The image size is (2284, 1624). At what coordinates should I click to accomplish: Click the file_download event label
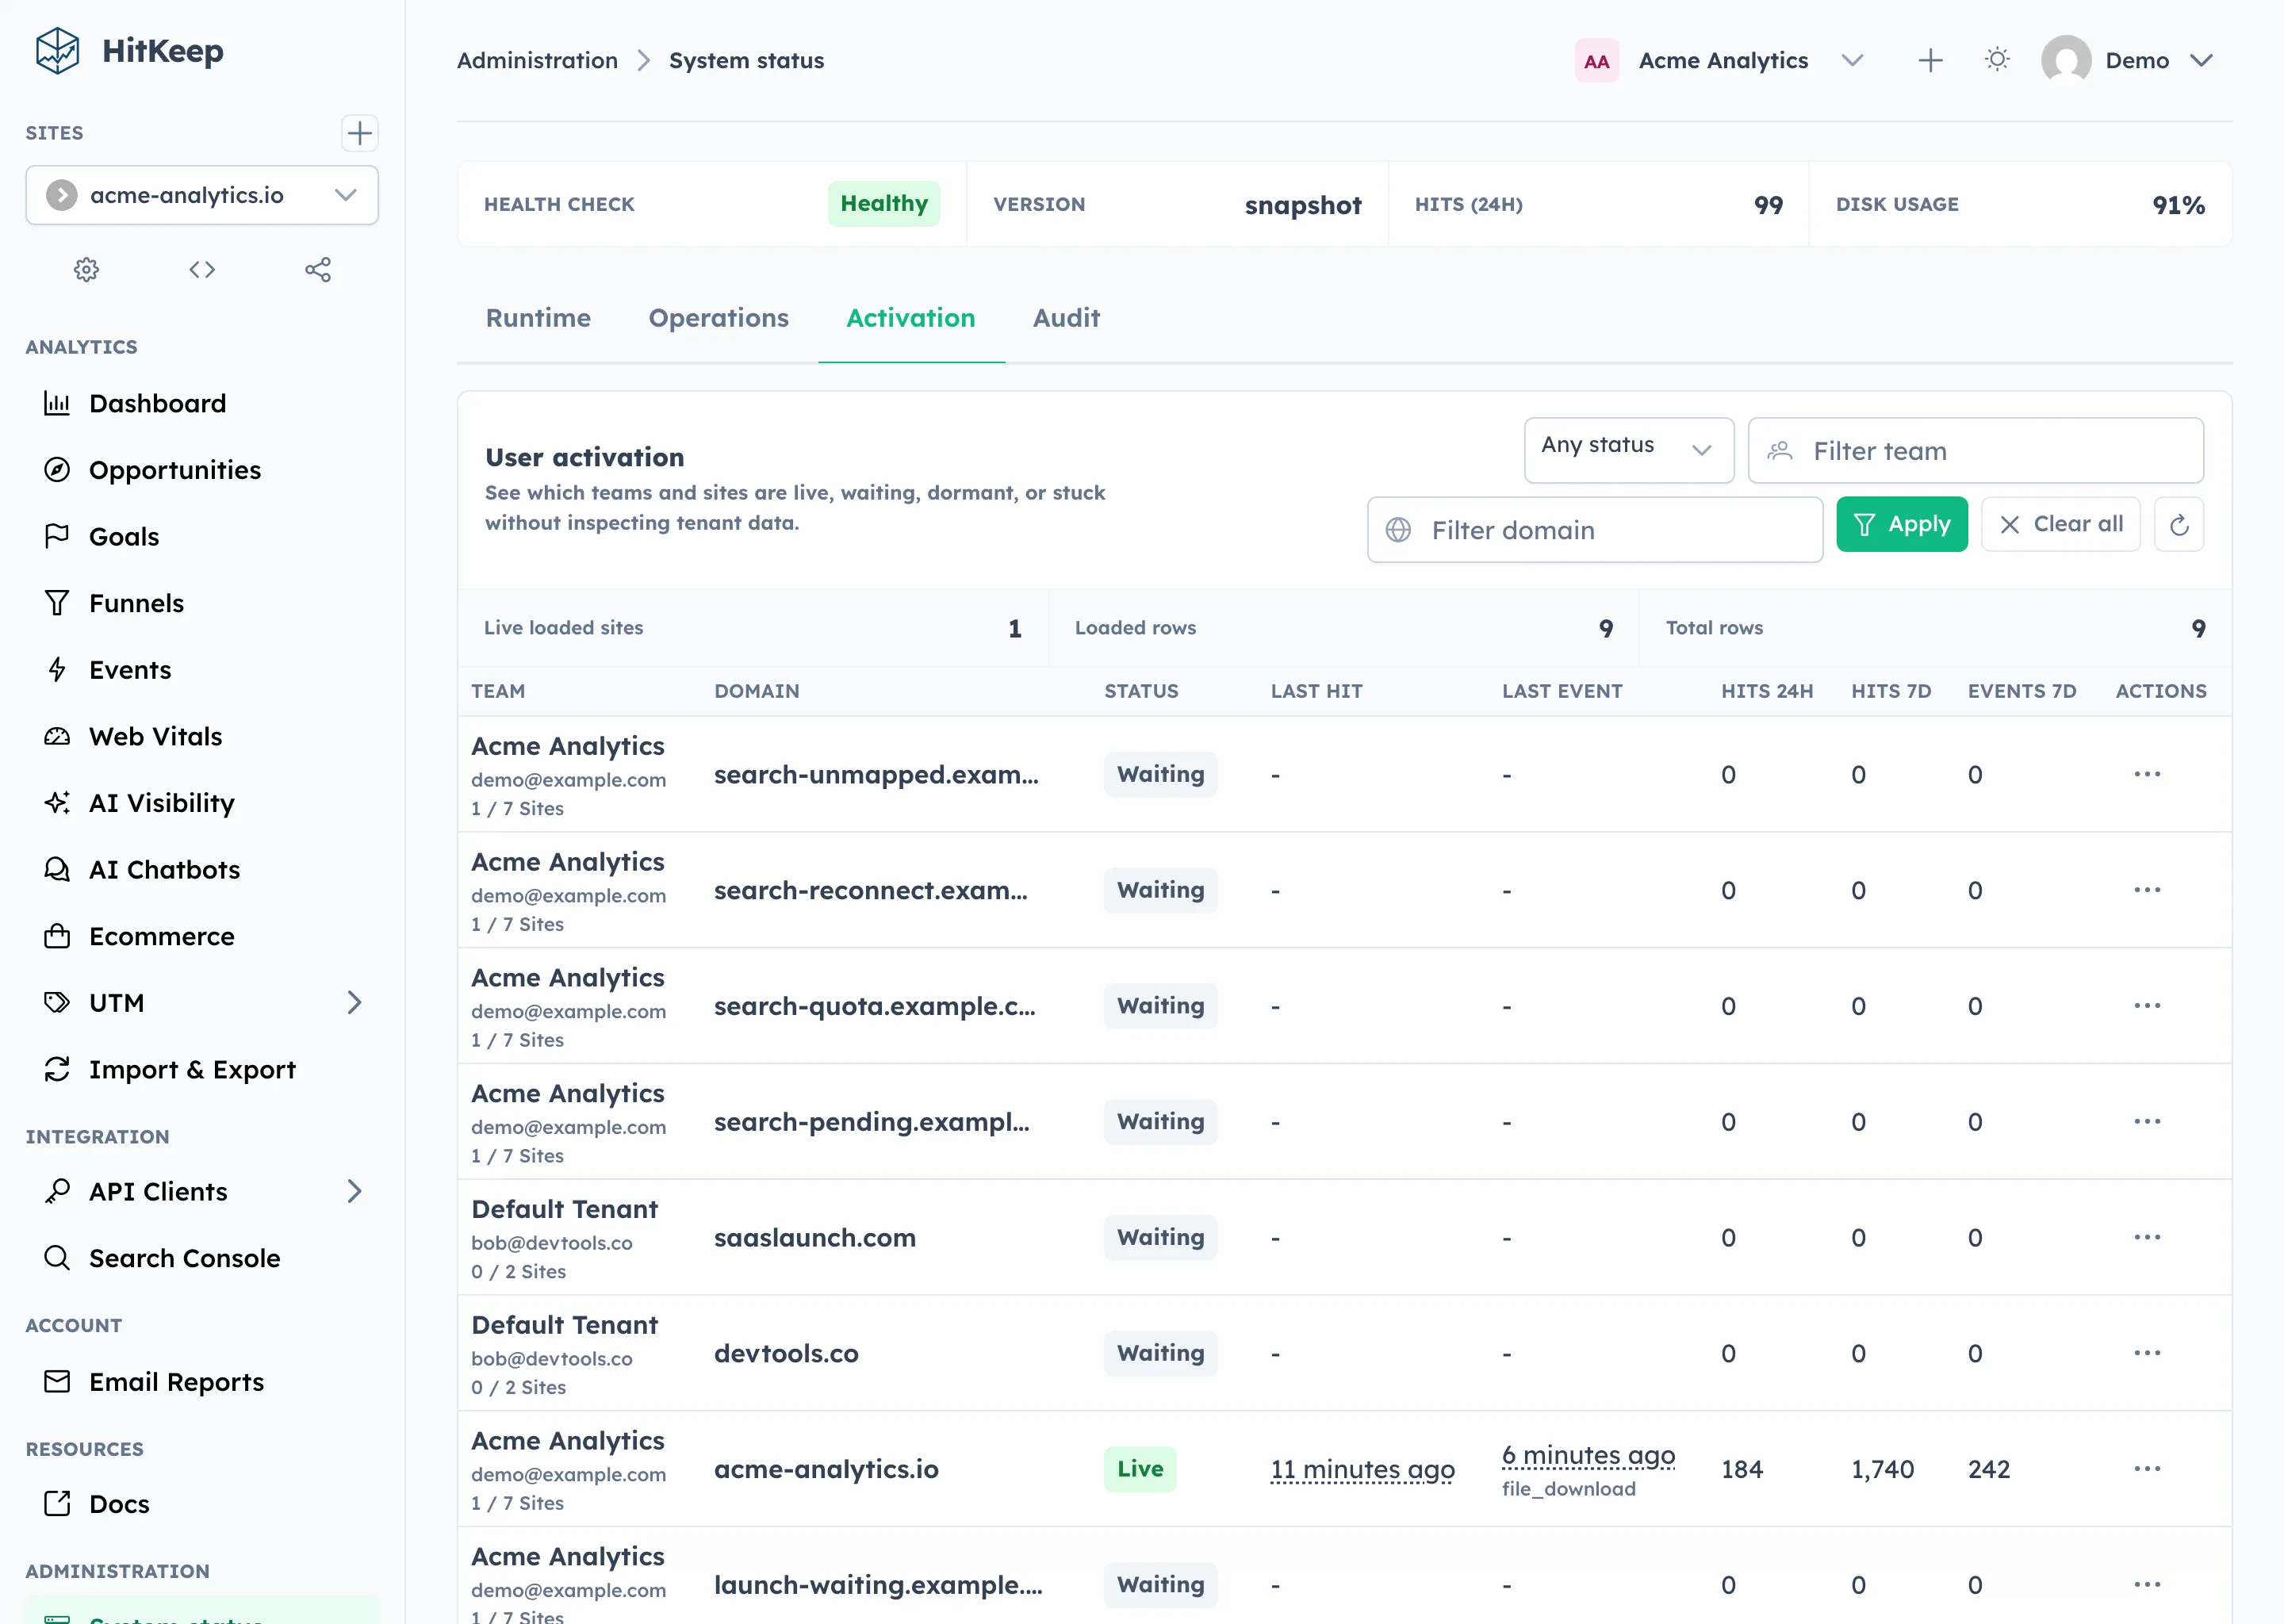point(1569,1489)
